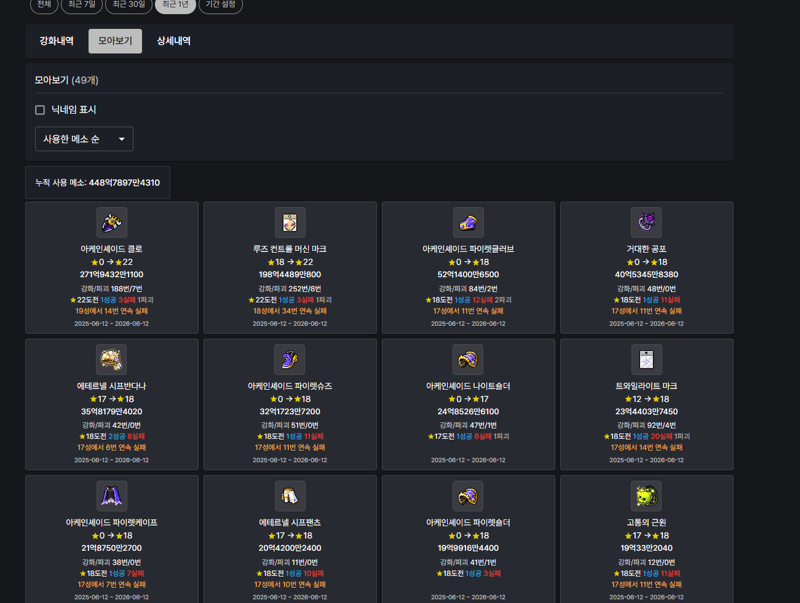Click the 트와일라이트 마크 item icon

pos(646,359)
